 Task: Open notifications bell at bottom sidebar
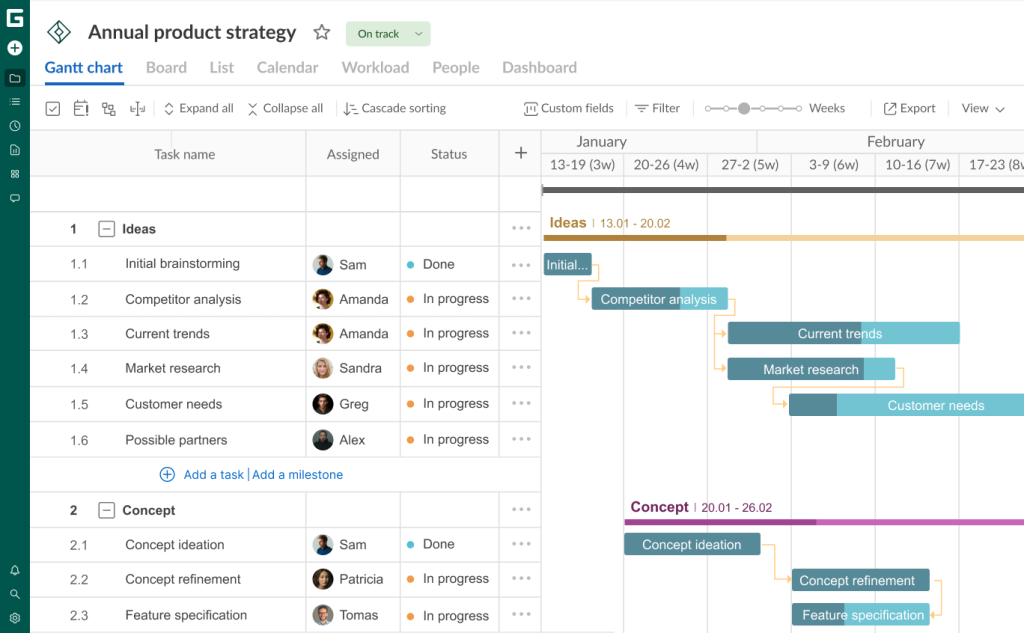14,568
